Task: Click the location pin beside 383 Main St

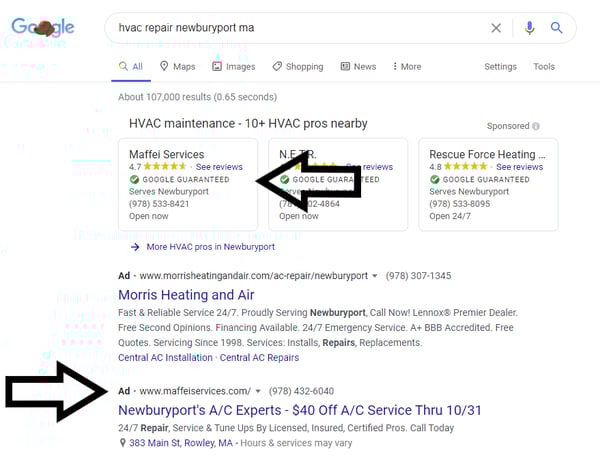Action: click(122, 443)
